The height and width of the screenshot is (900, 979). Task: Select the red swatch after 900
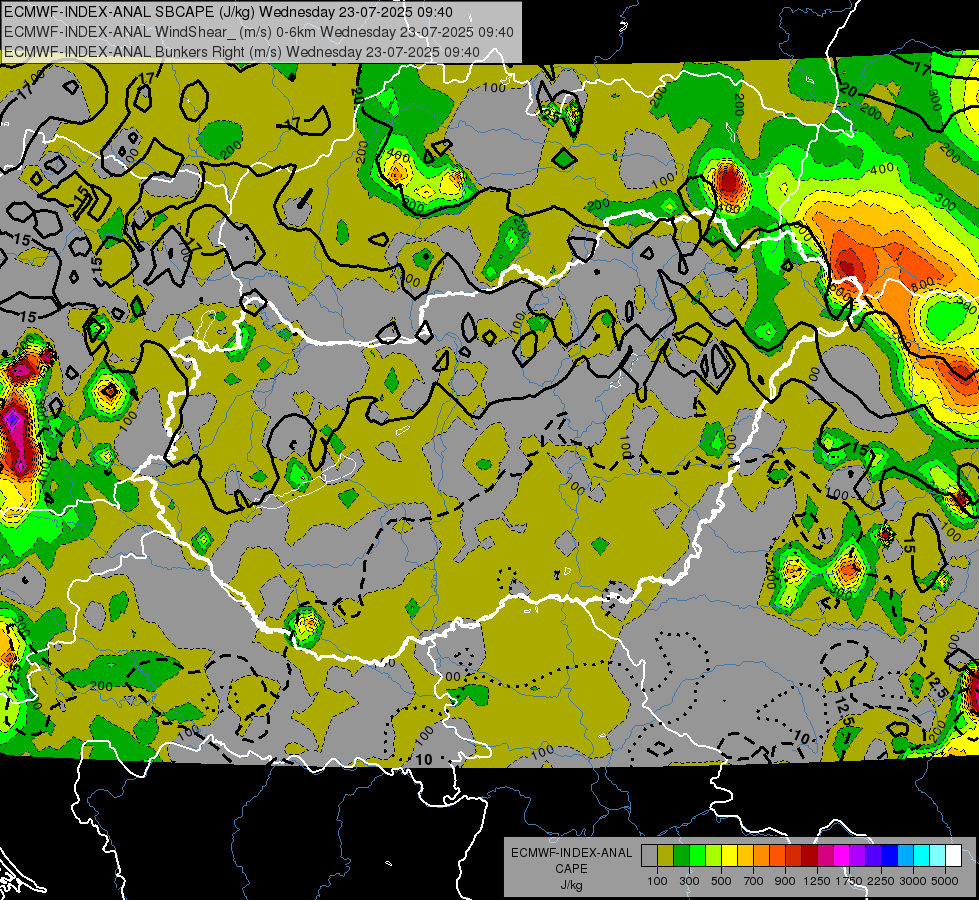click(794, 855)
